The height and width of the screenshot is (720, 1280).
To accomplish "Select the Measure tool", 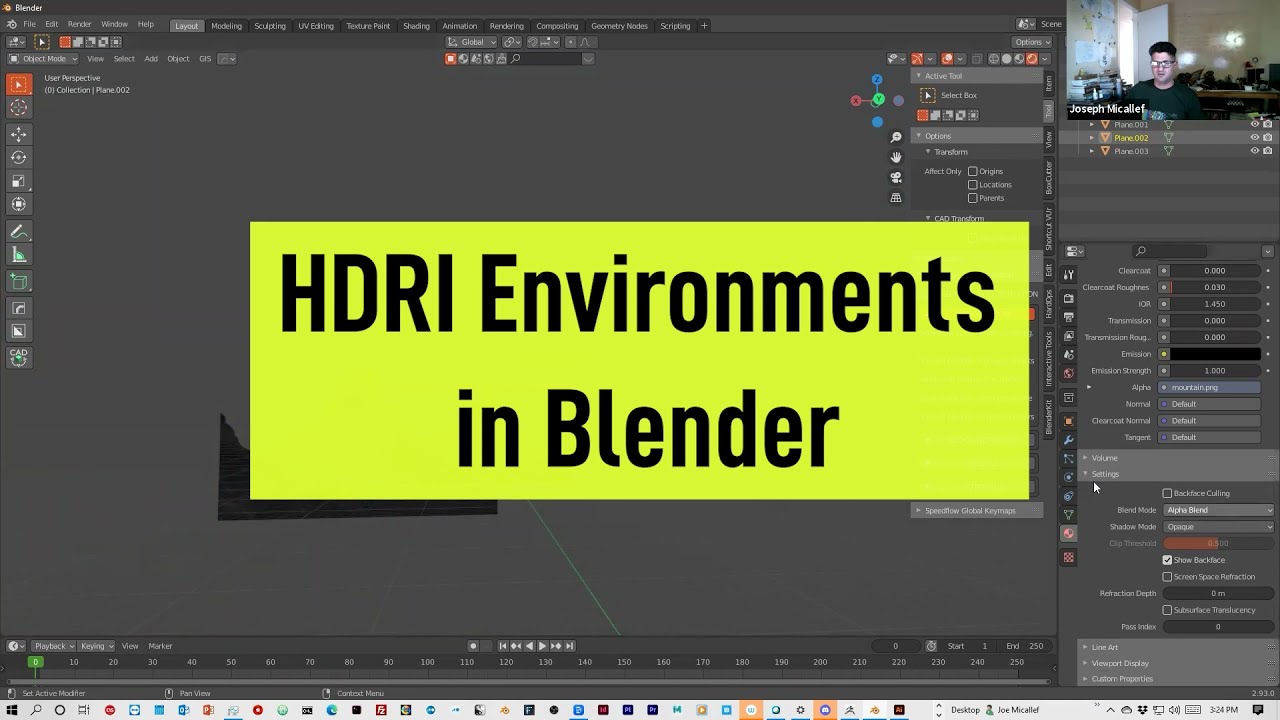I will pos(19,255).
